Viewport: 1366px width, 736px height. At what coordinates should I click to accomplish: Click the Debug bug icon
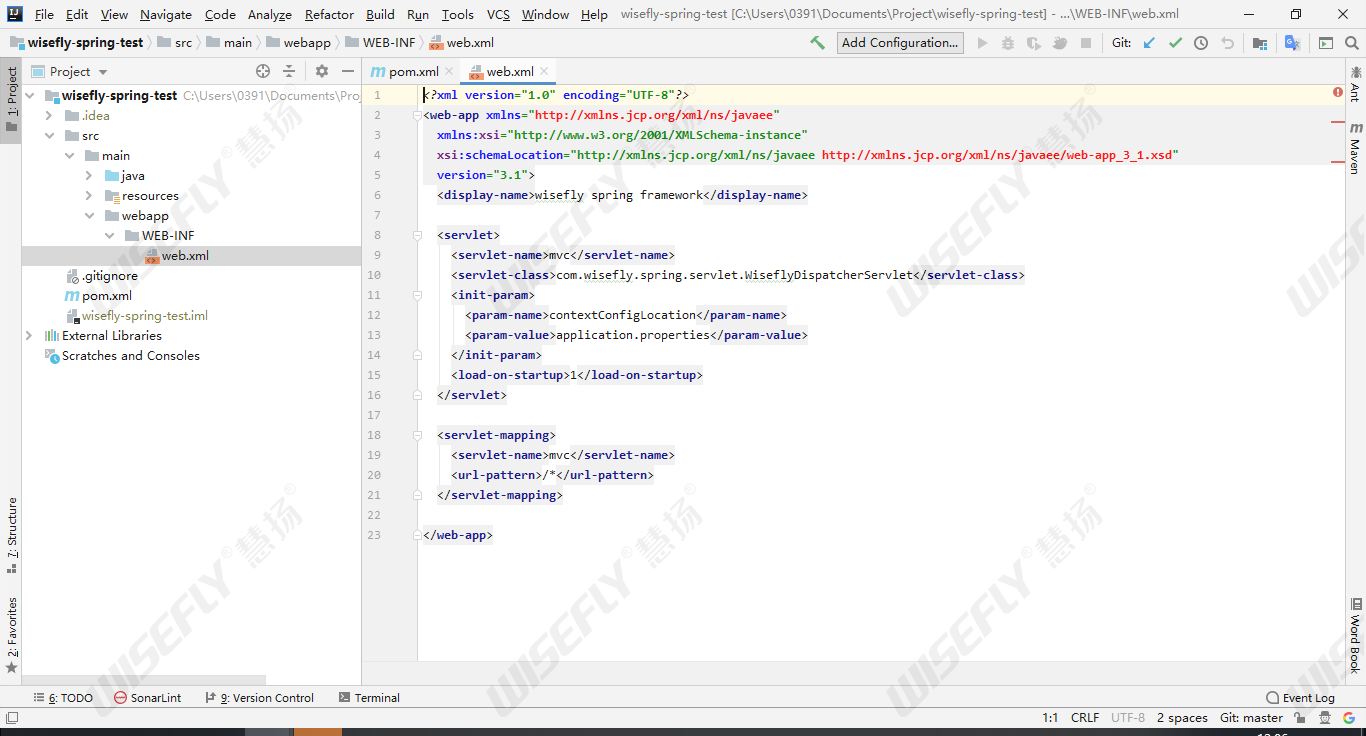[1008, 43]
